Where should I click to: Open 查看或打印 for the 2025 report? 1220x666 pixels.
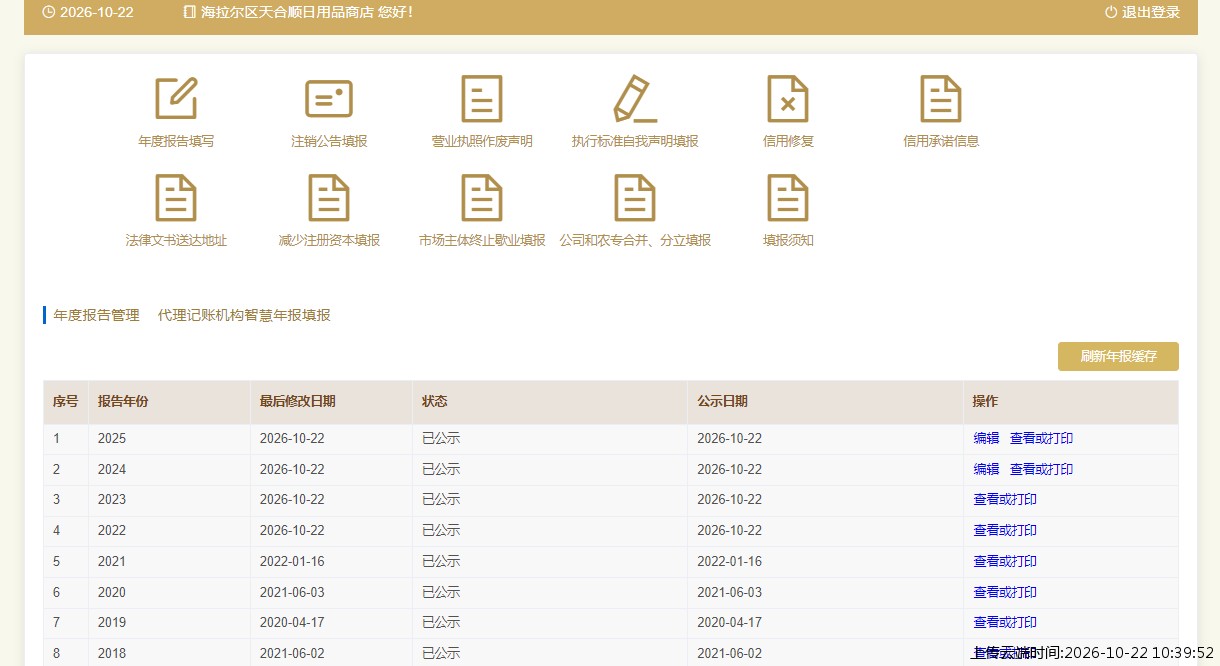1041,438
